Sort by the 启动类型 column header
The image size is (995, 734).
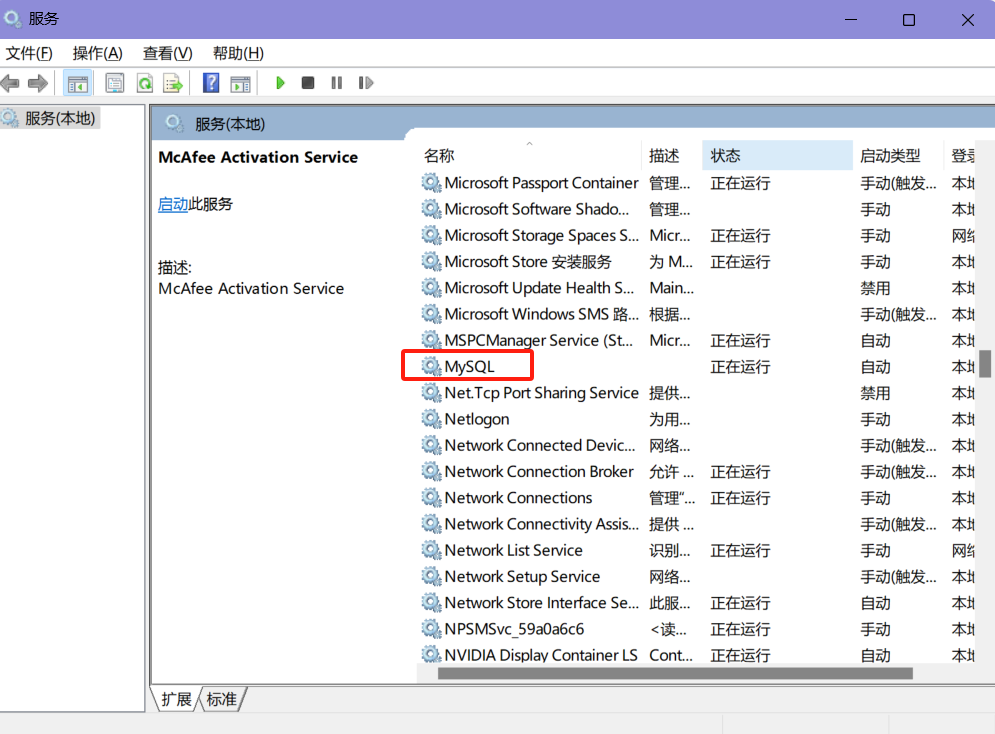890,156
